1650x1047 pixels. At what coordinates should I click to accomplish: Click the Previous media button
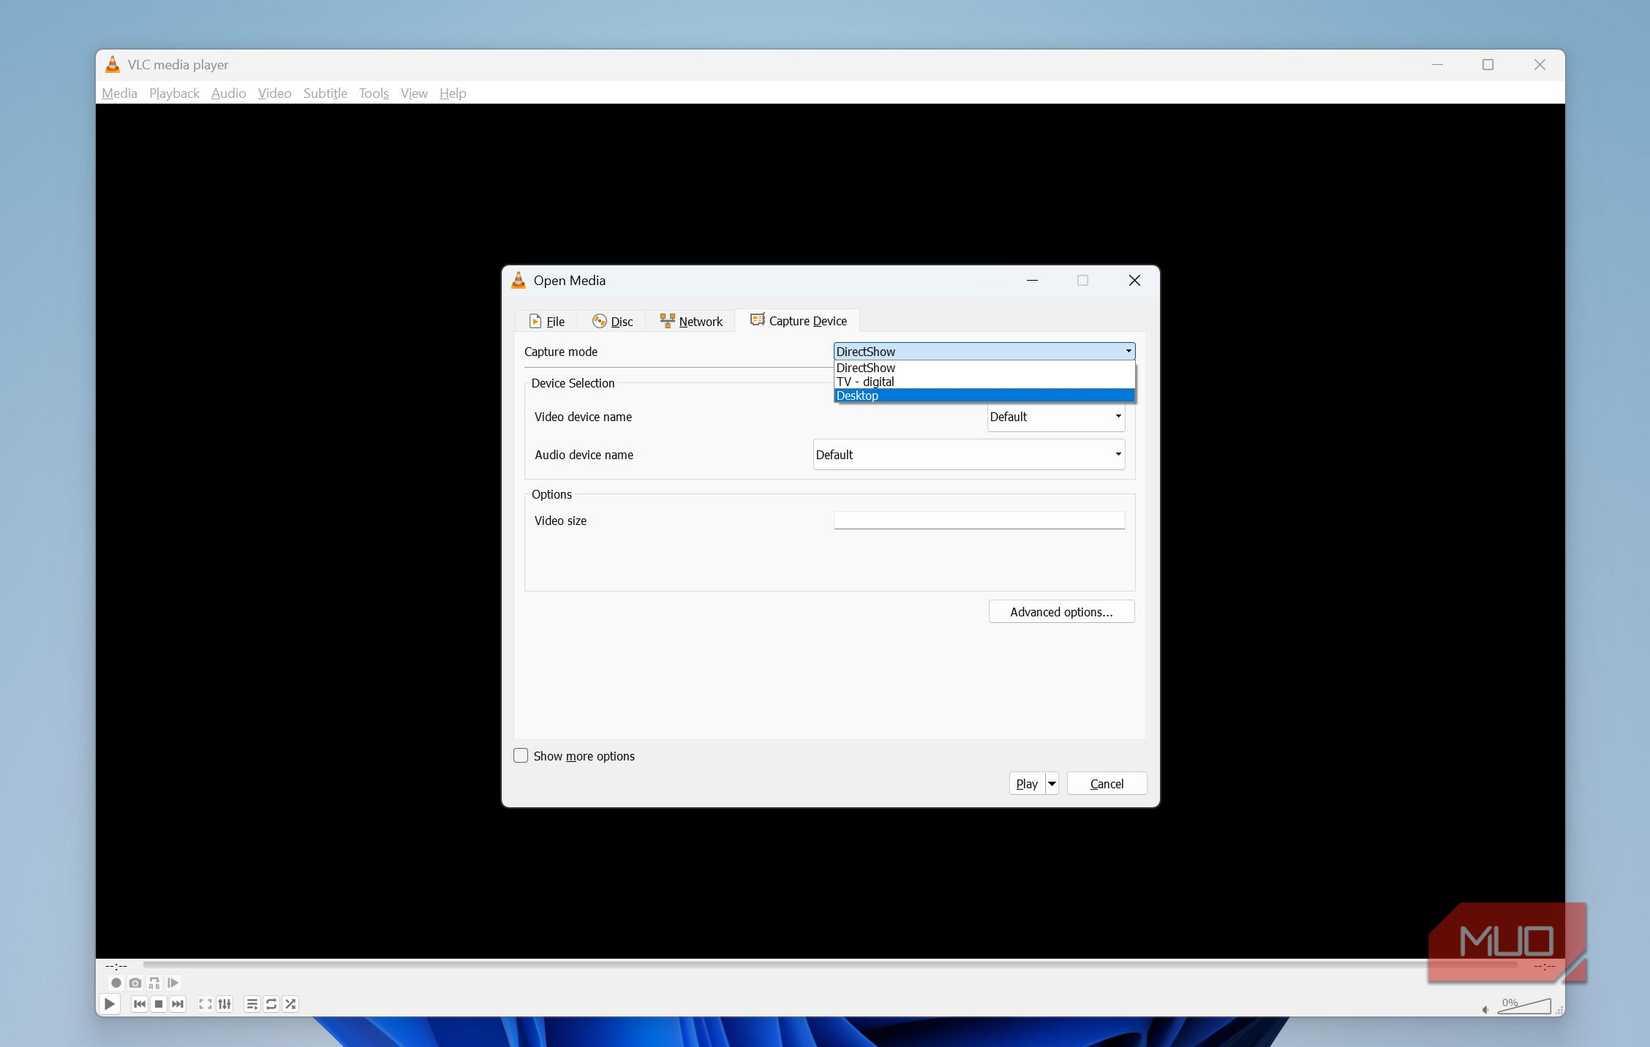[139, 1004]
